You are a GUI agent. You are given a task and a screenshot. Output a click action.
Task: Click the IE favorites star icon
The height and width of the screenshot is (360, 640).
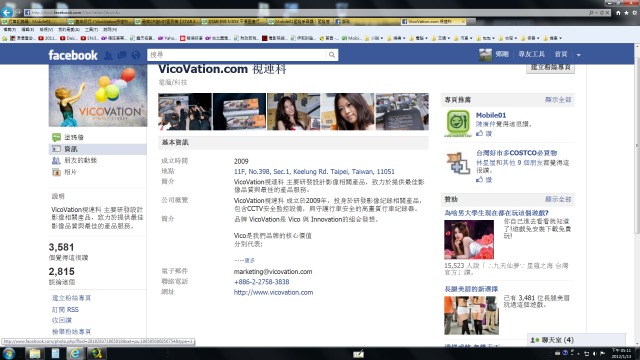click(x=626, y=13)
